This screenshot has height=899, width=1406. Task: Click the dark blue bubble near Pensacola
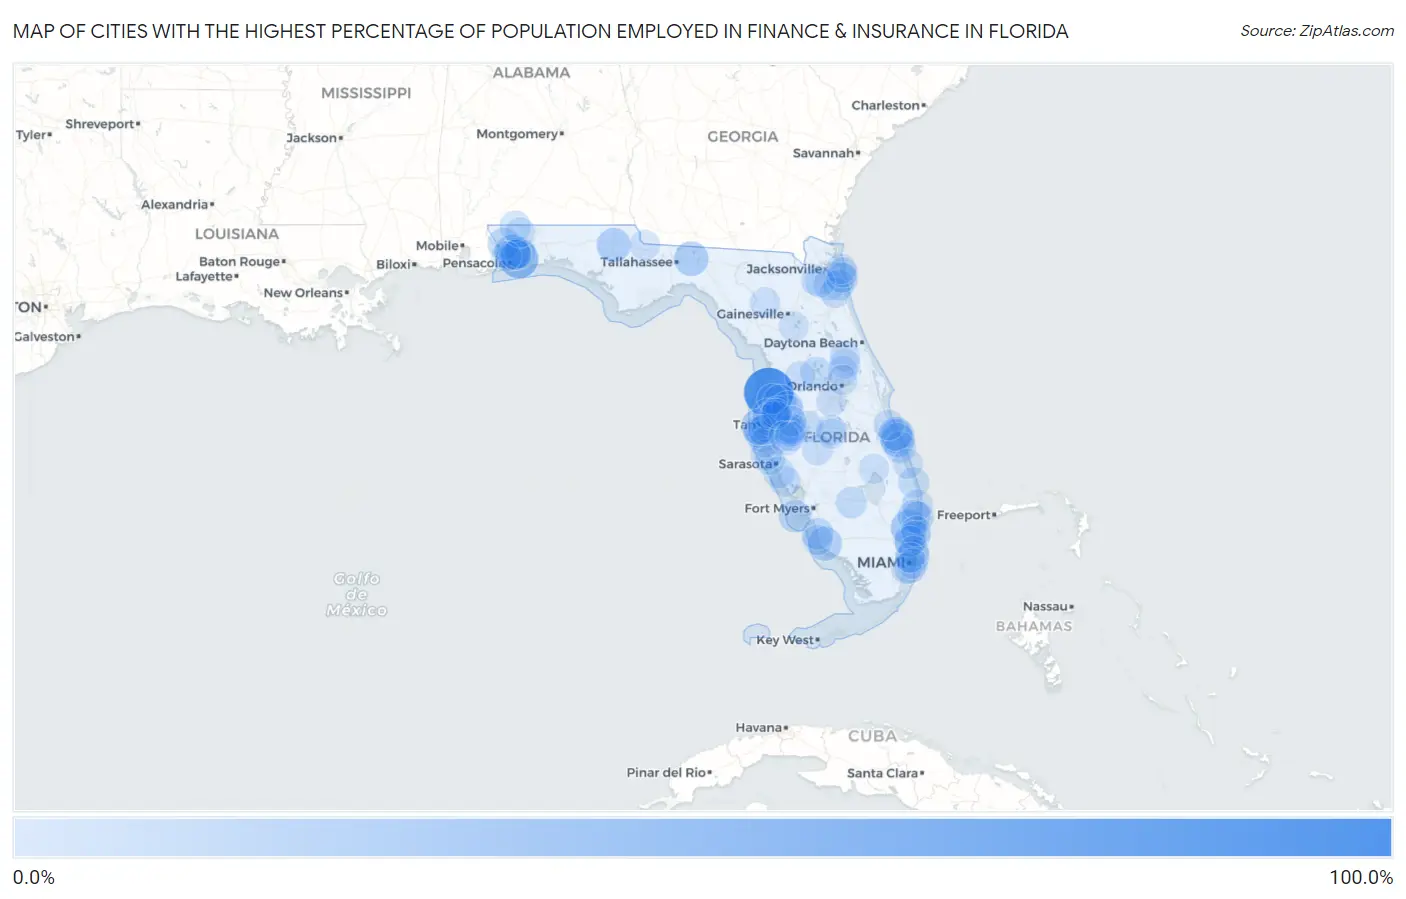coord(516,256)
